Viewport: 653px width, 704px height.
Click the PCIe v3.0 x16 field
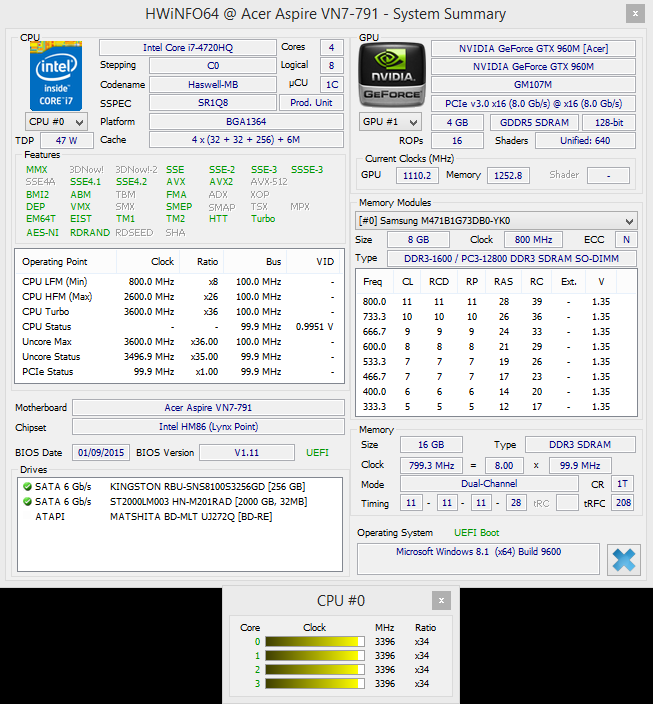[534, 103]
